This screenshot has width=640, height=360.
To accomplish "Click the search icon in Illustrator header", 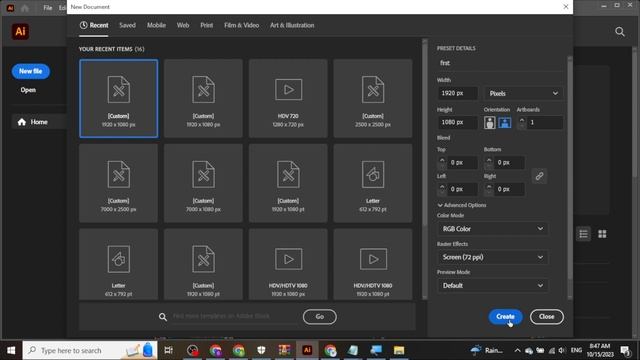I will 620,31.
